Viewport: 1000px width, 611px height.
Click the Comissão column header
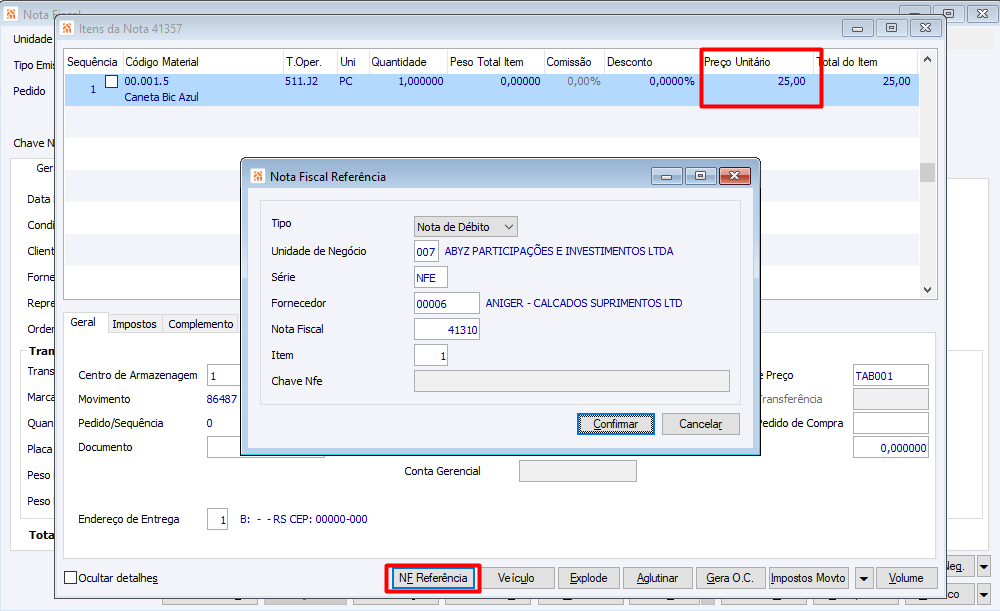point(573,62)
